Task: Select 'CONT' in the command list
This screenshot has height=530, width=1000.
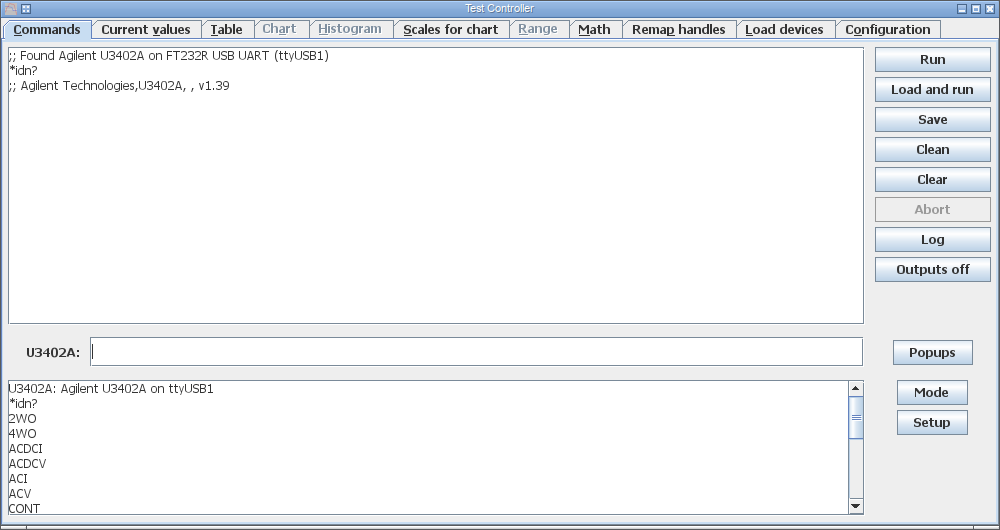Action: [x=24, y=508]
